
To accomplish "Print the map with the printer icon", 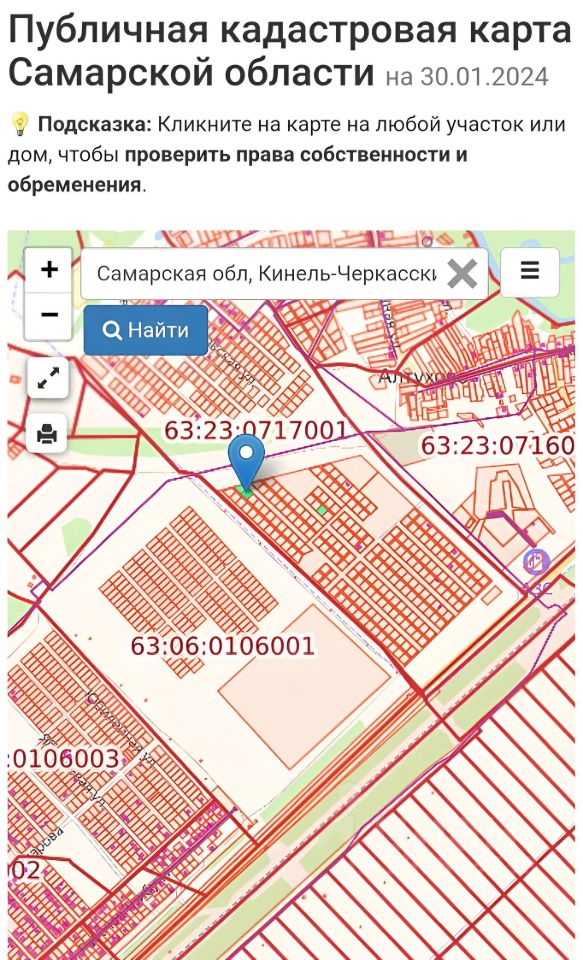I will [x=48, y=433].
